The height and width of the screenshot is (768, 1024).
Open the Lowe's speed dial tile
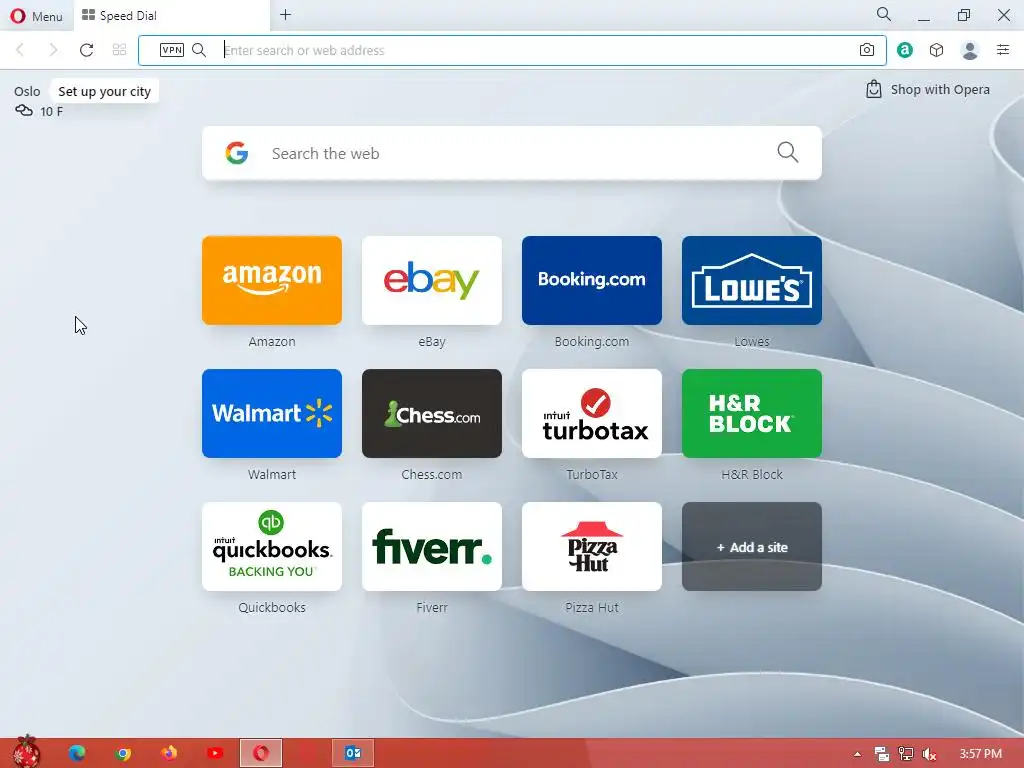(752, 280)
